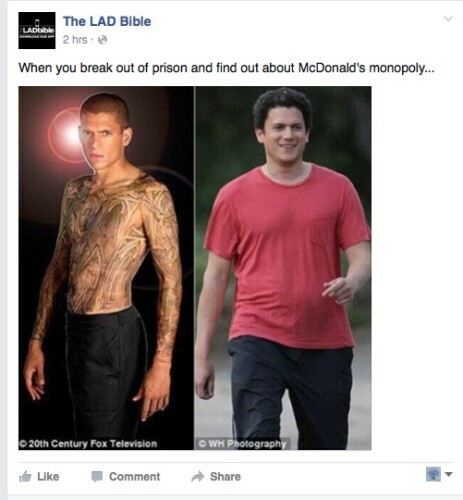Screen dimensions: 463x500
Task: Click the globe public audience icon
Action: tap(103, 40)
